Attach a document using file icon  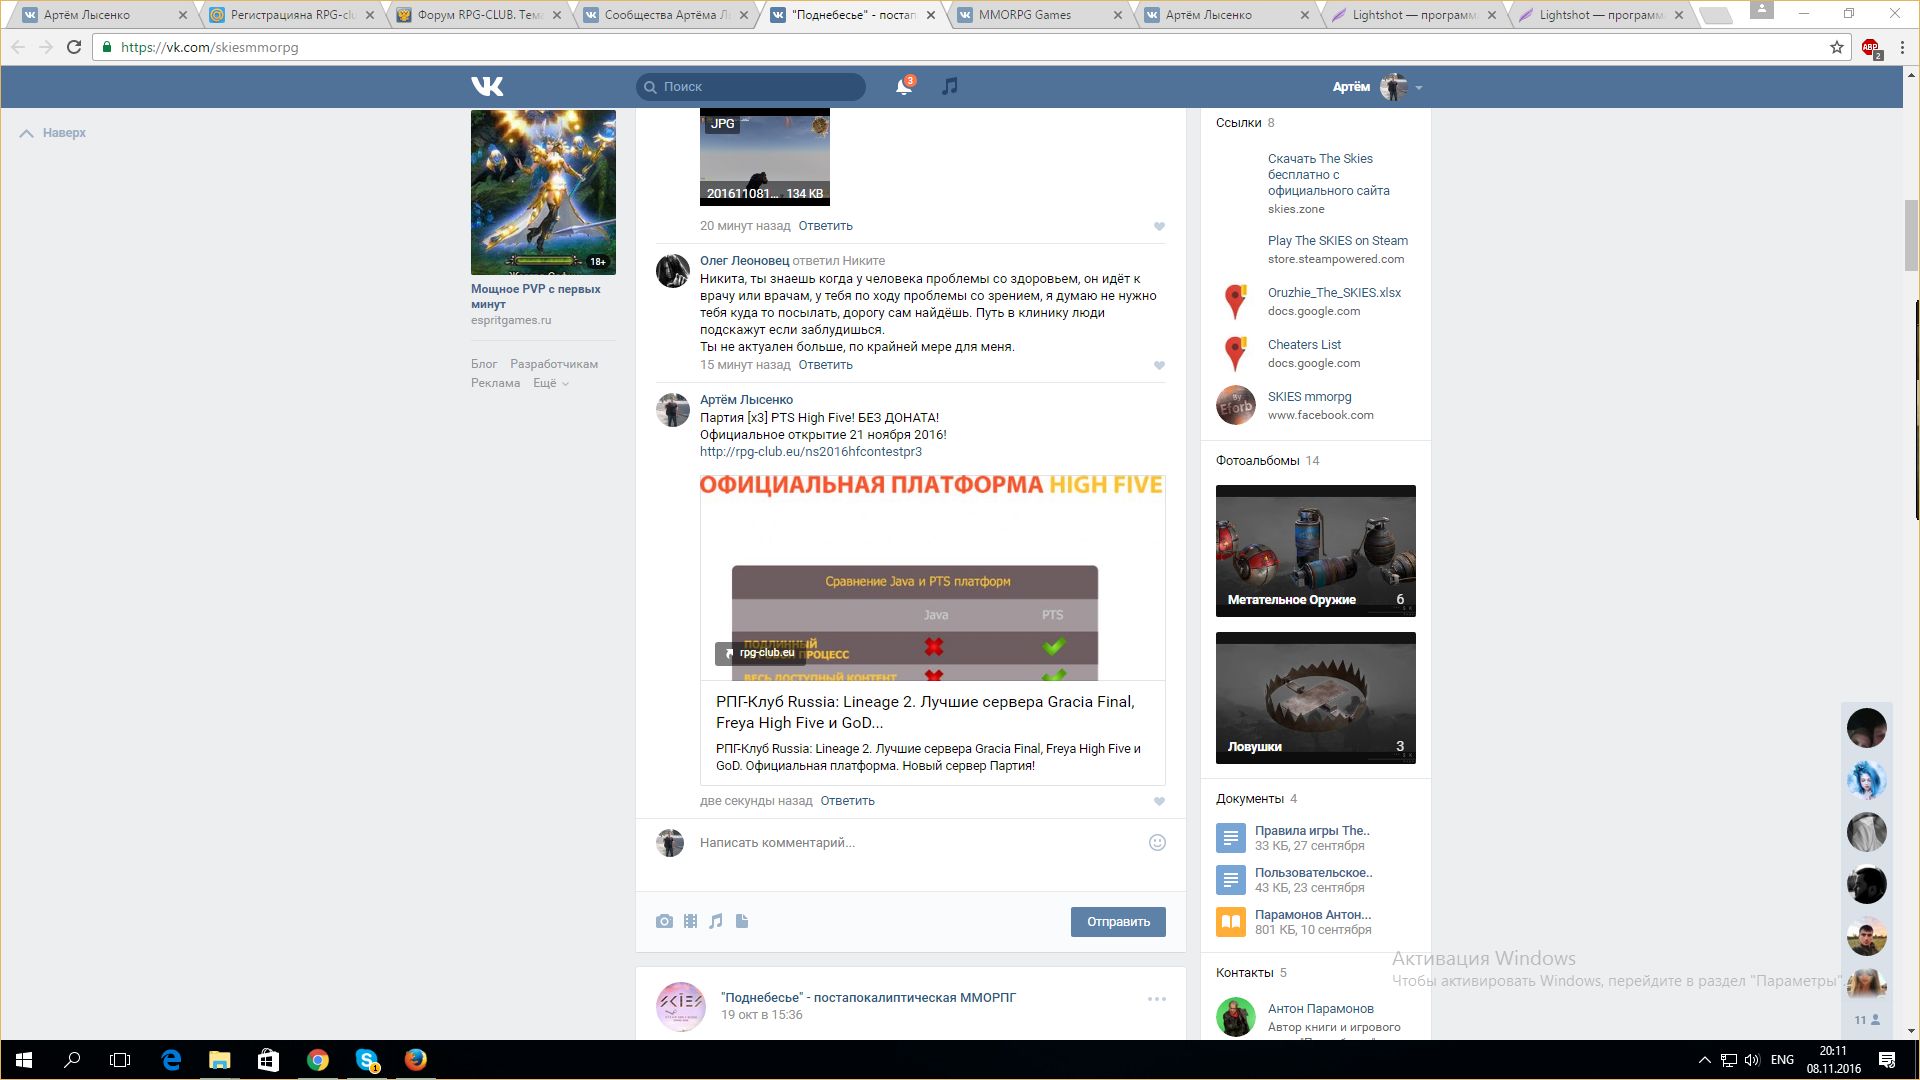[x=742, y=921]
